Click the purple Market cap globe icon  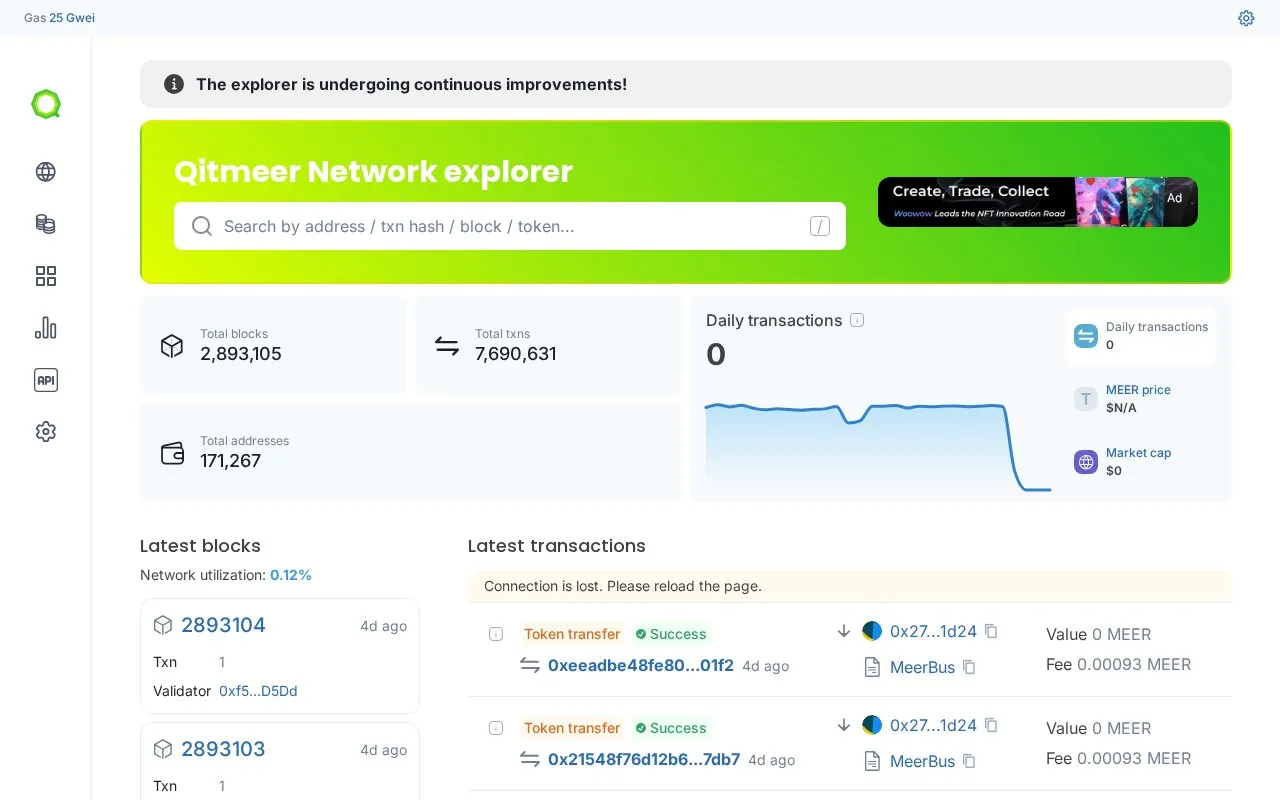click(x=1086, y=462)
